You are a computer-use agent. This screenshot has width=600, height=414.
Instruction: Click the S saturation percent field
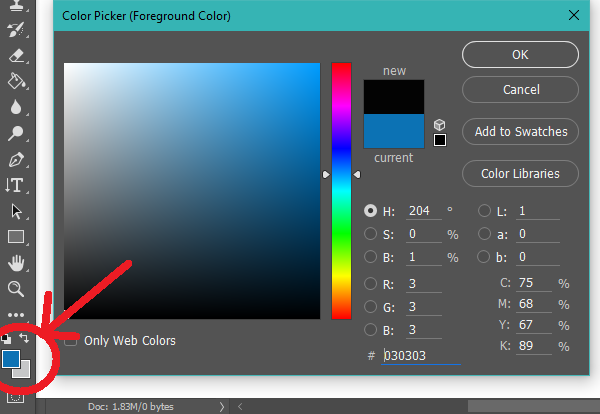[x=424, y=234]
